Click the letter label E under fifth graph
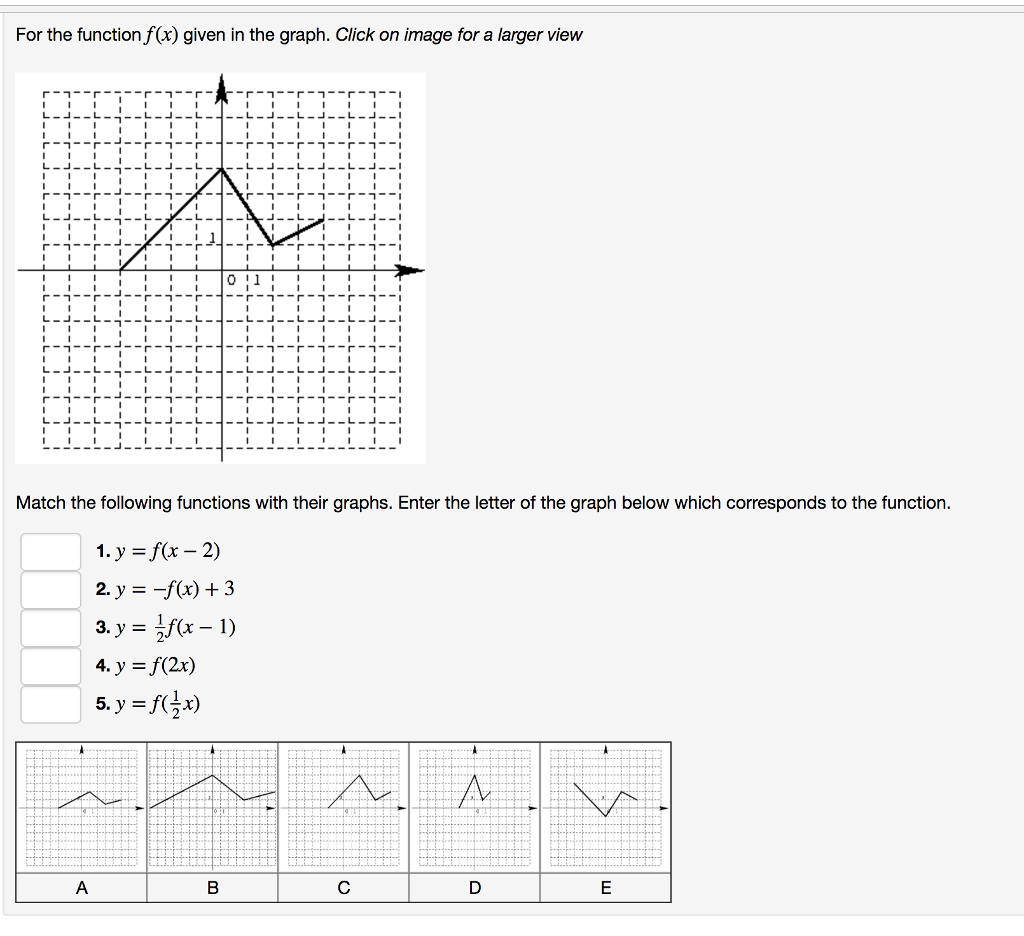 tap(606, 887)
